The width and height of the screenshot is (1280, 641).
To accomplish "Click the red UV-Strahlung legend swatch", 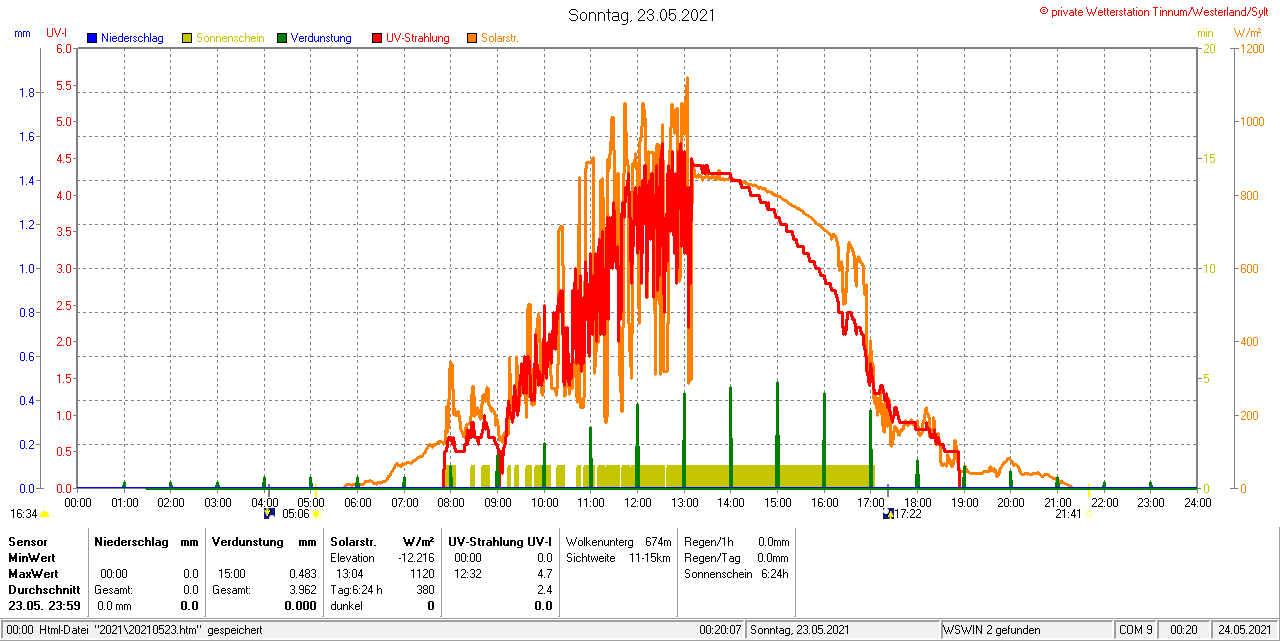I will pos(377,38).
